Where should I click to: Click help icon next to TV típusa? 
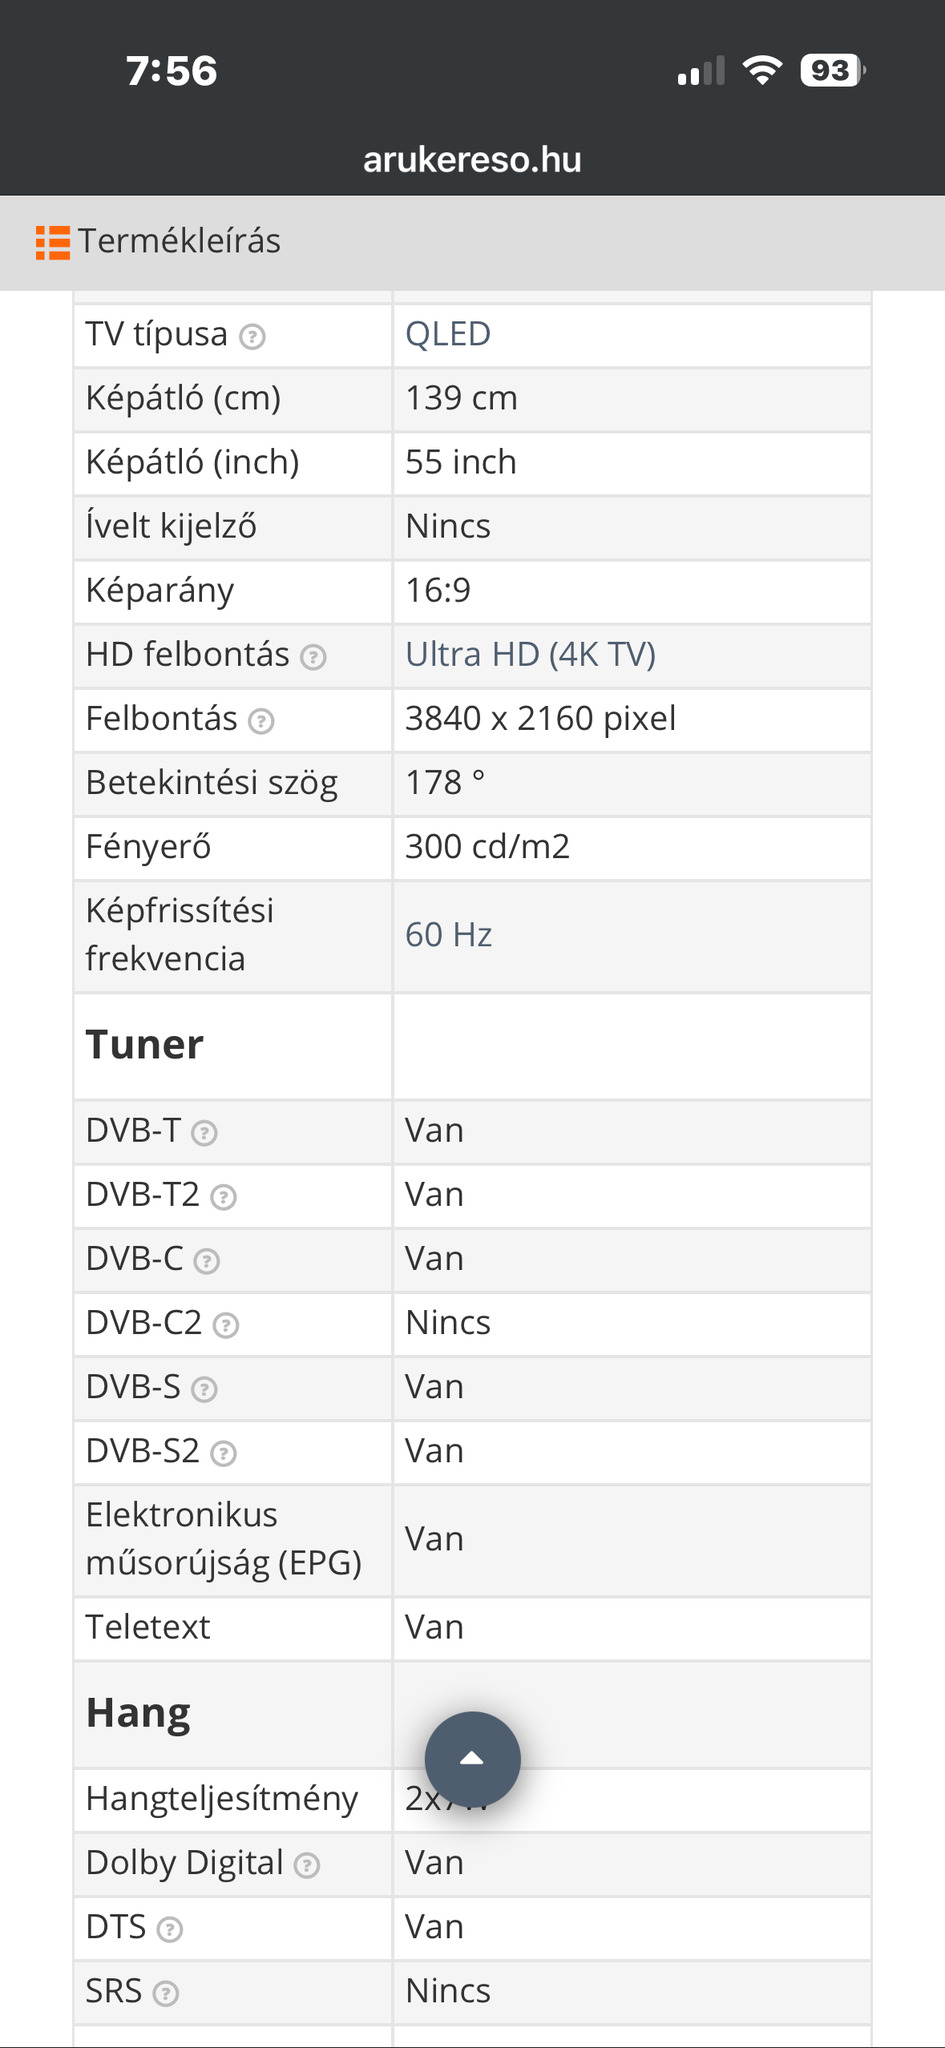coord(253,337)
